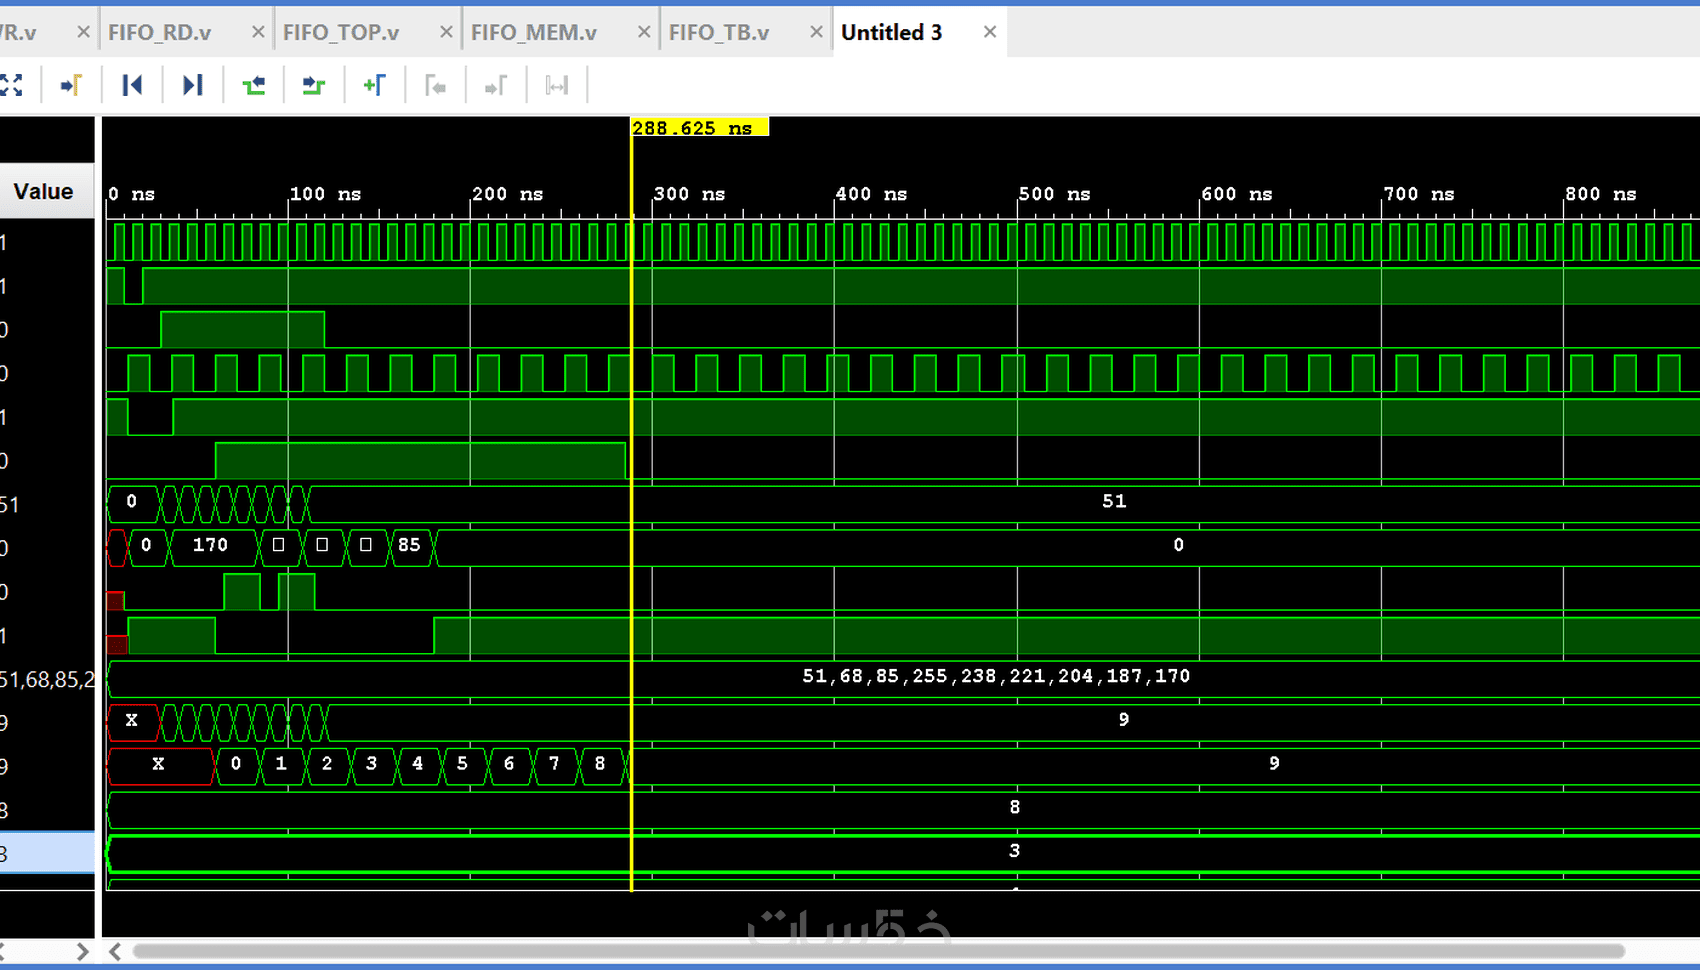Select the yellow 288.625 ns cursor flag
Viewport: 1700px width, 970px height.
point(699,128)
